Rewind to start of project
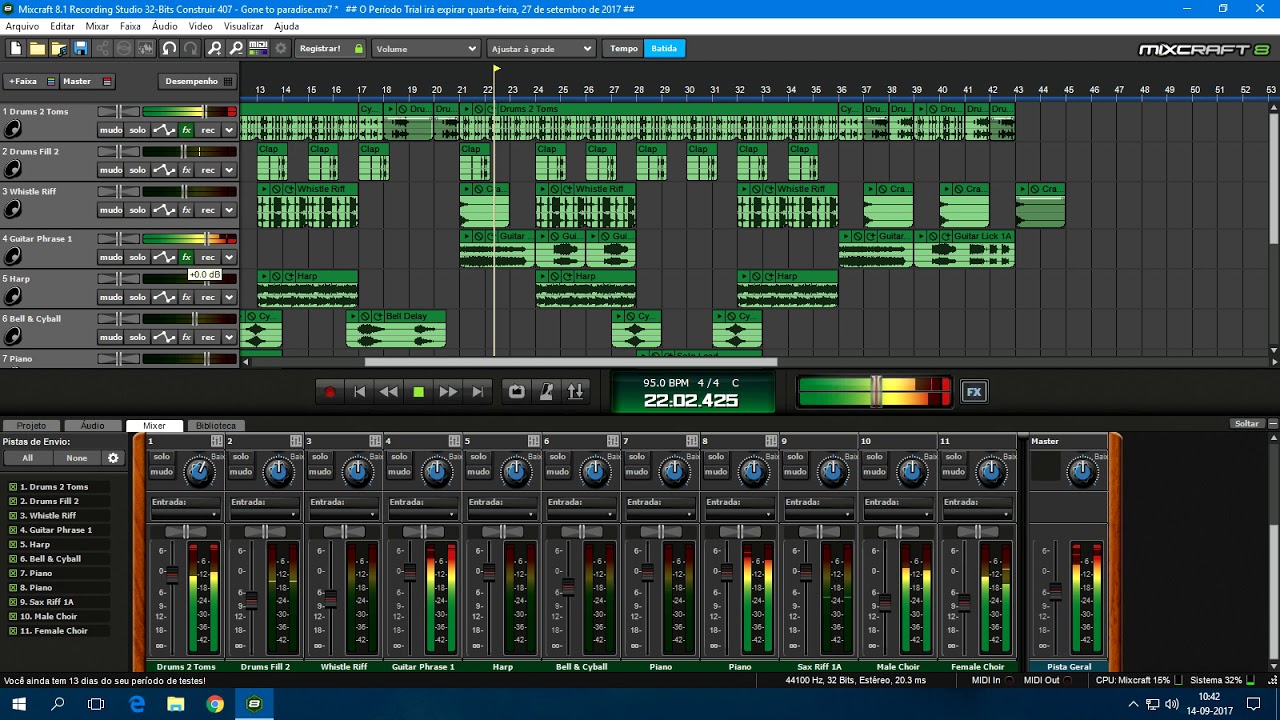The width and height of the screenshot is (1280, 720). [360, 392]
